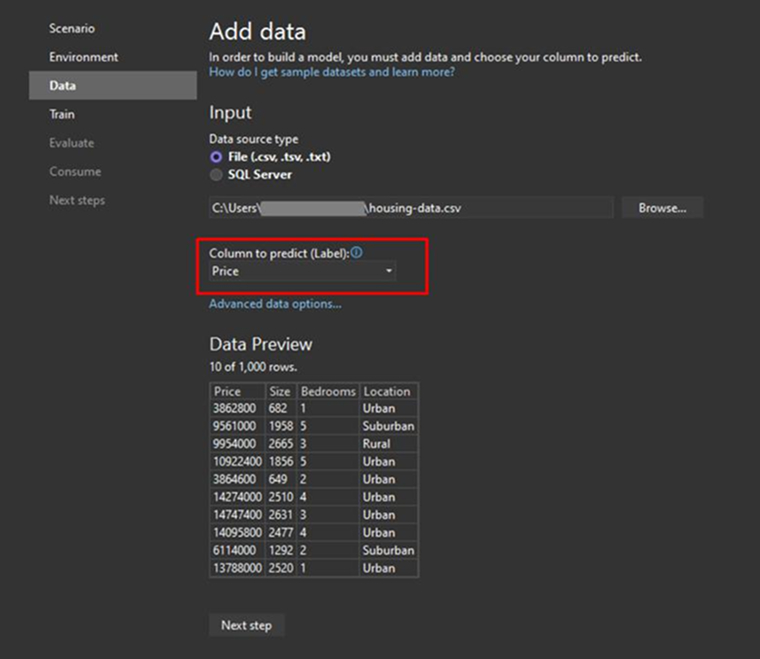Select the cell with price 6114000
Image resolution: width=760 pixels, height=659 pixels.
[x=238, y=550]
